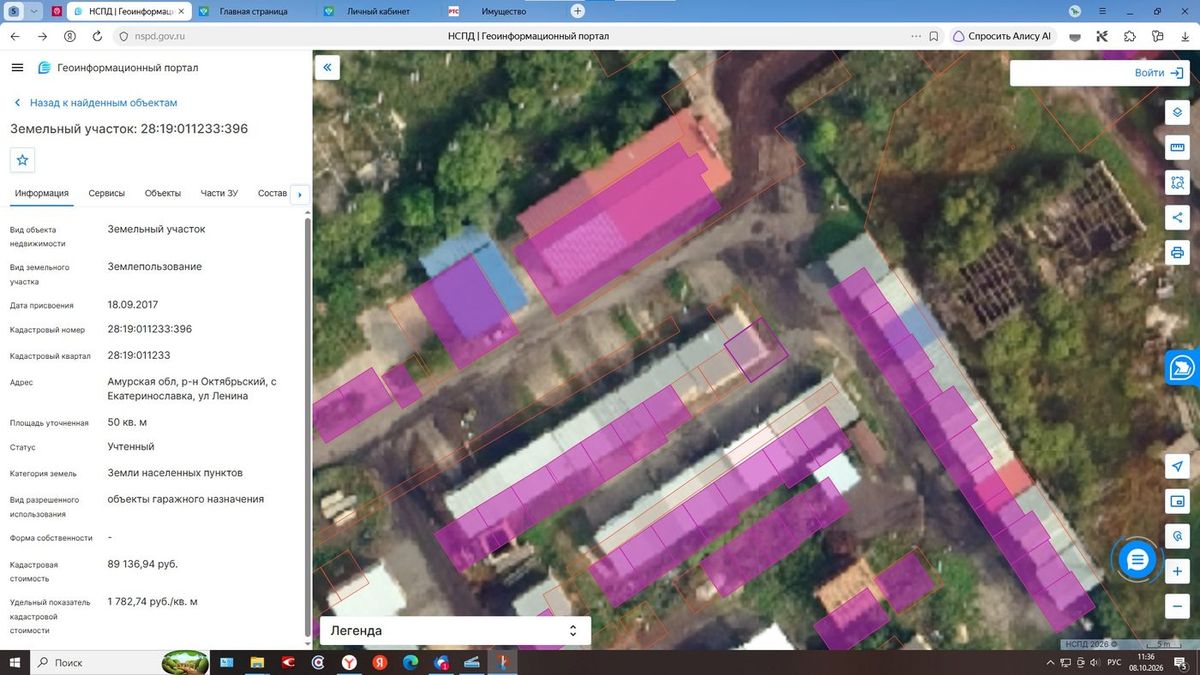Select the ruler measurement tool
The height and width of the screenshot is (675, 1200).
tap(1177, 148)
